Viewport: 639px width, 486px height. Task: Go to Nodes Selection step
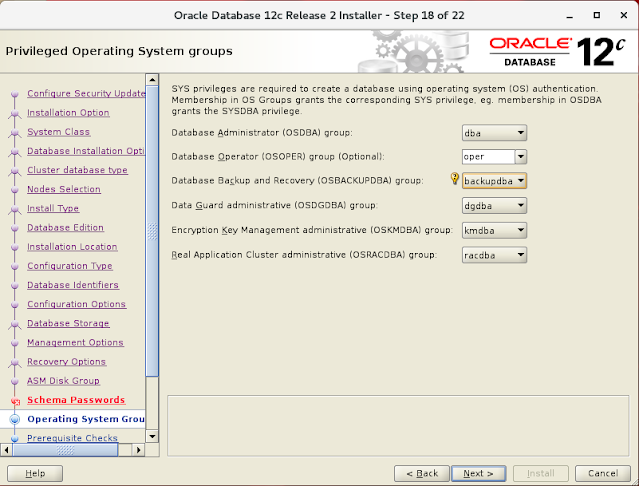coord(64,189)
